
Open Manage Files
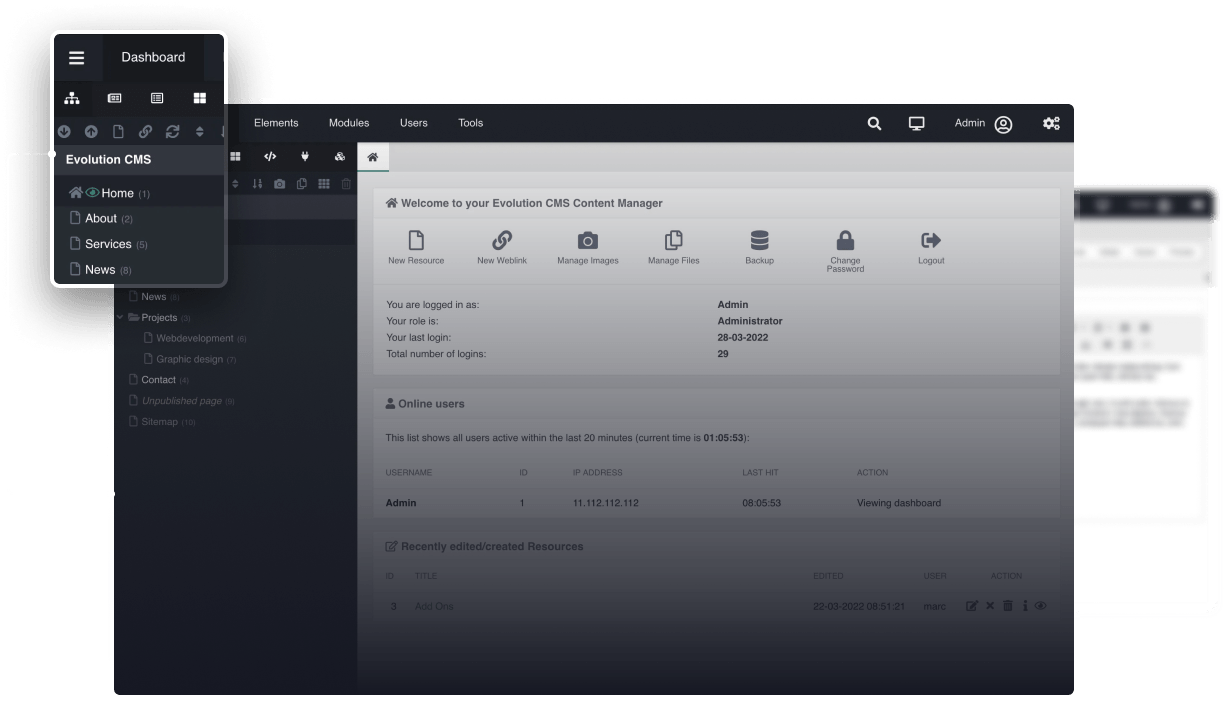tap(674, 248)
